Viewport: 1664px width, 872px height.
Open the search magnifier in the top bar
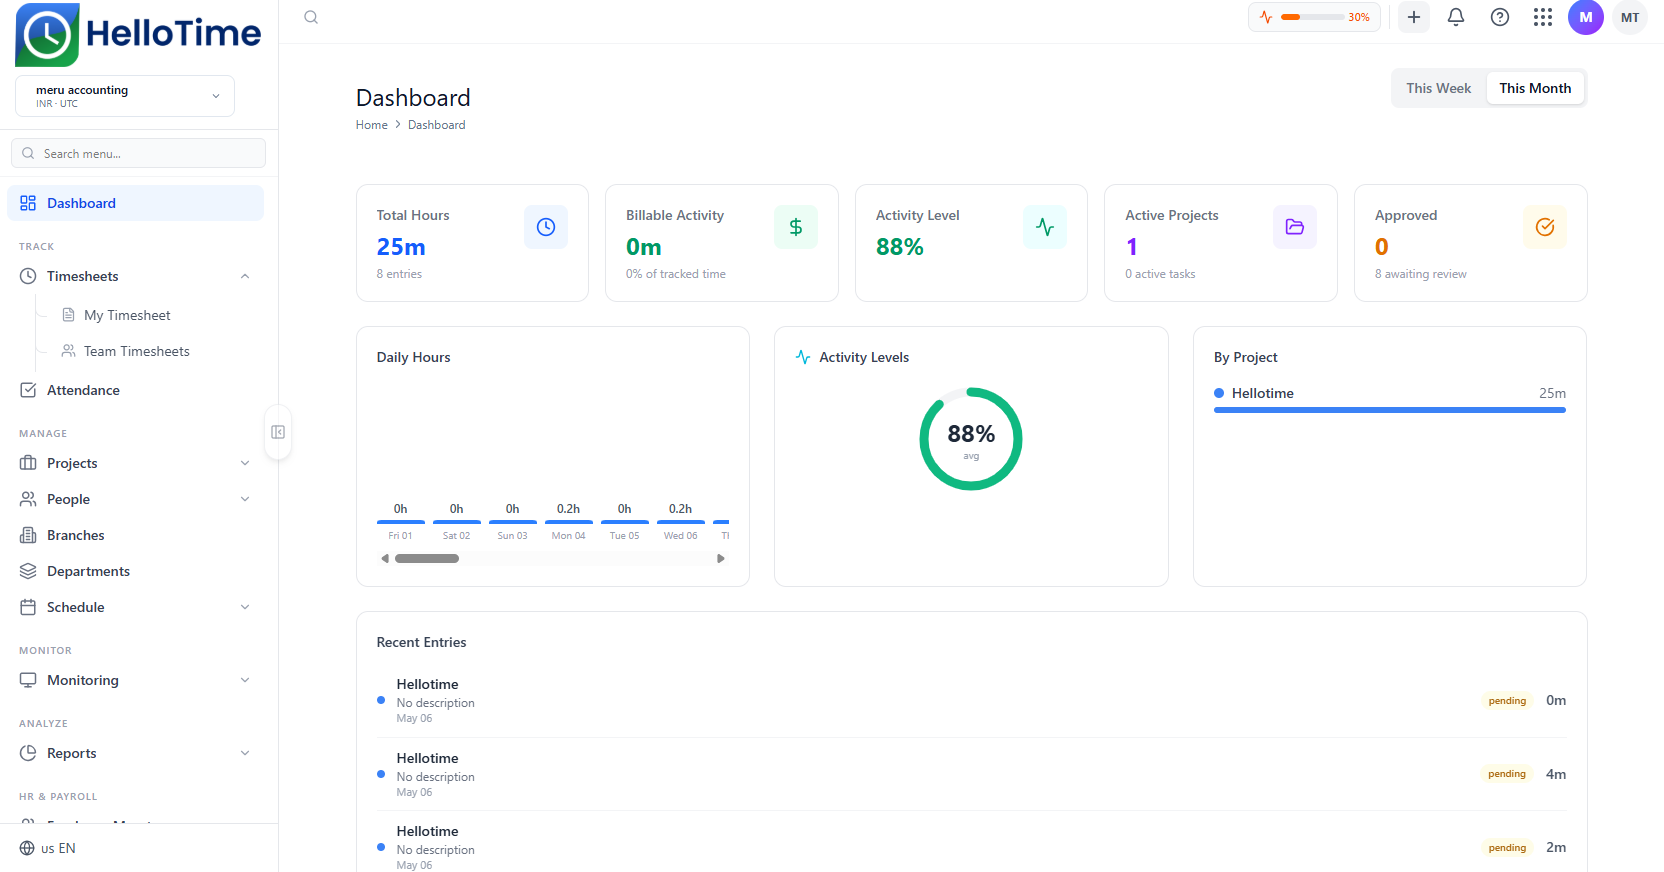click(311, 17)
